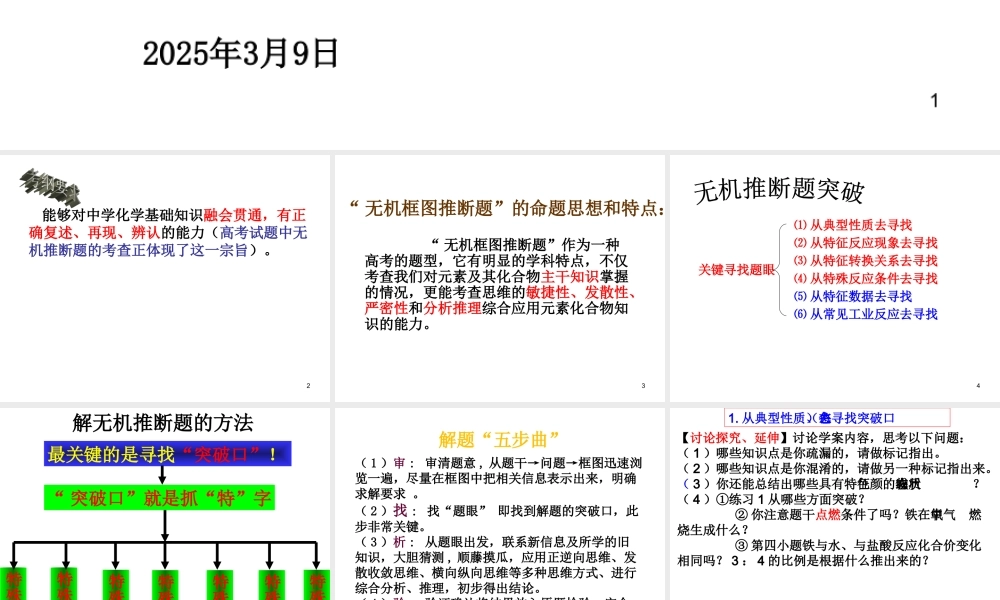
Task: Click item ⑶ 从特征转换关系去寻找
Action: click(x=865, y=261)
